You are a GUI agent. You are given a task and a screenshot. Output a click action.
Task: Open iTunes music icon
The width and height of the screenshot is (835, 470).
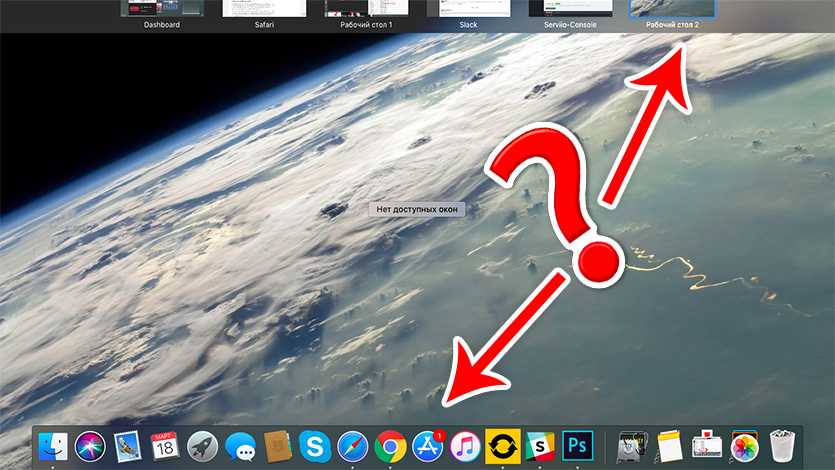464,446
